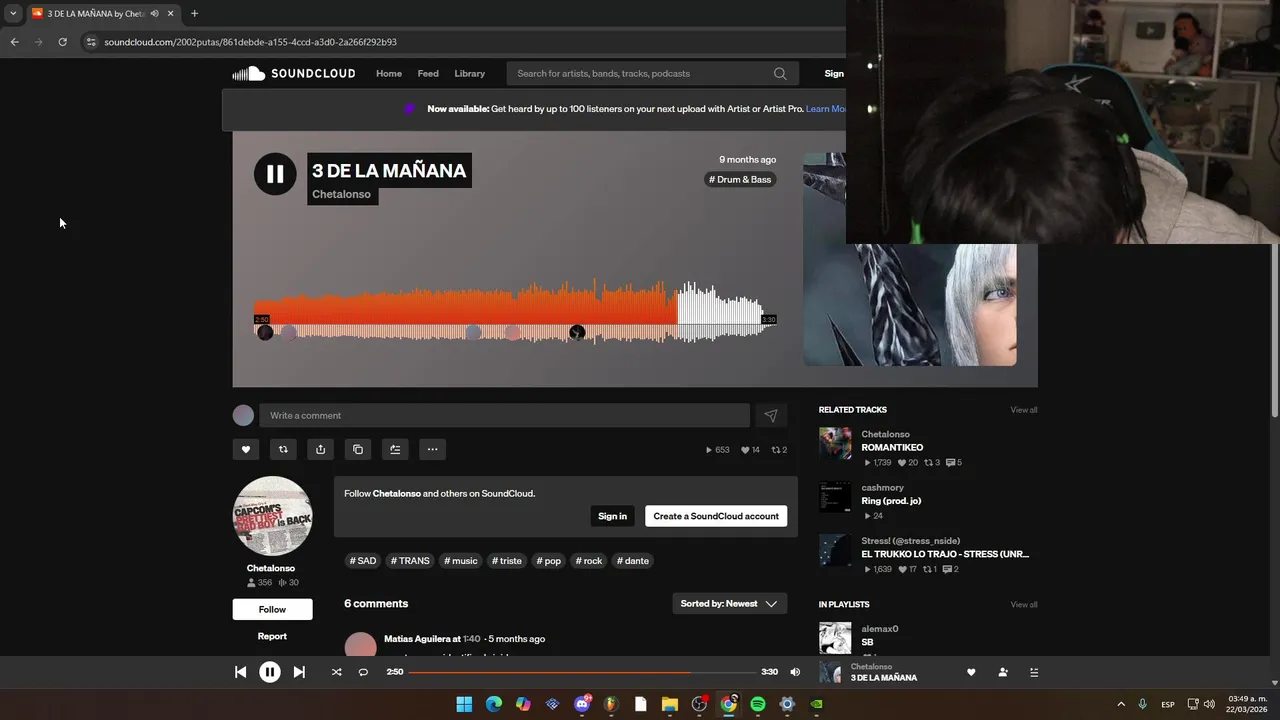
Task: Select the #SAD tag
Action: 363,561
